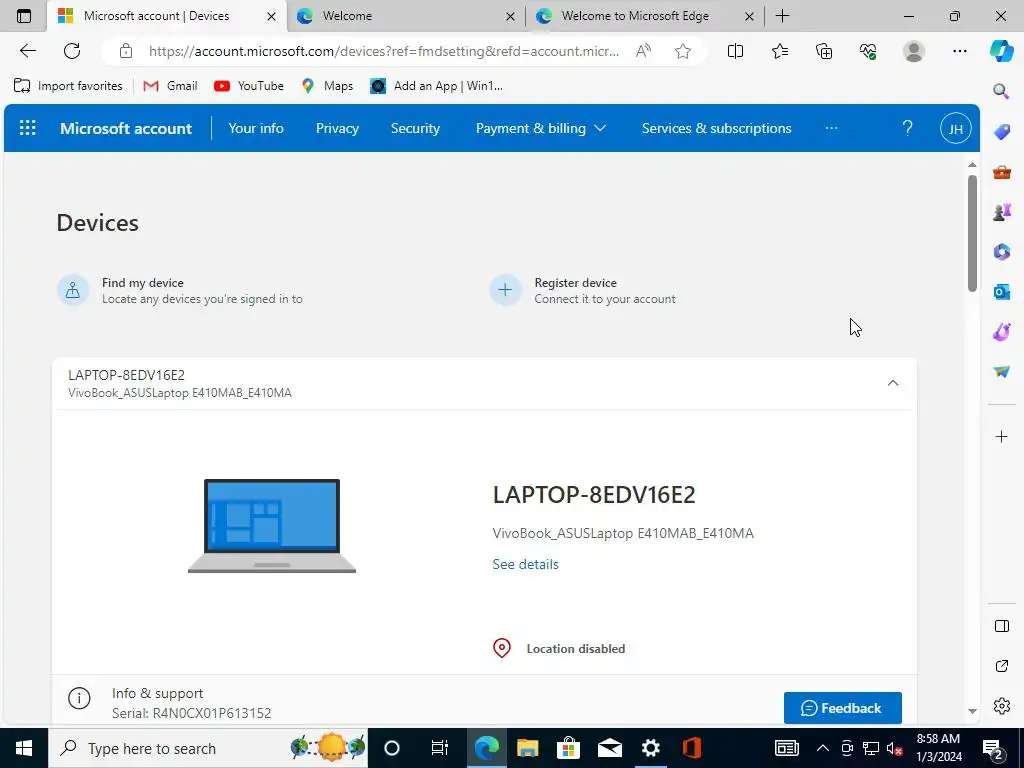This screenshot has width=1024, height=768.
Task: Show more navigation items ellipsis
Action: (831, 128)
